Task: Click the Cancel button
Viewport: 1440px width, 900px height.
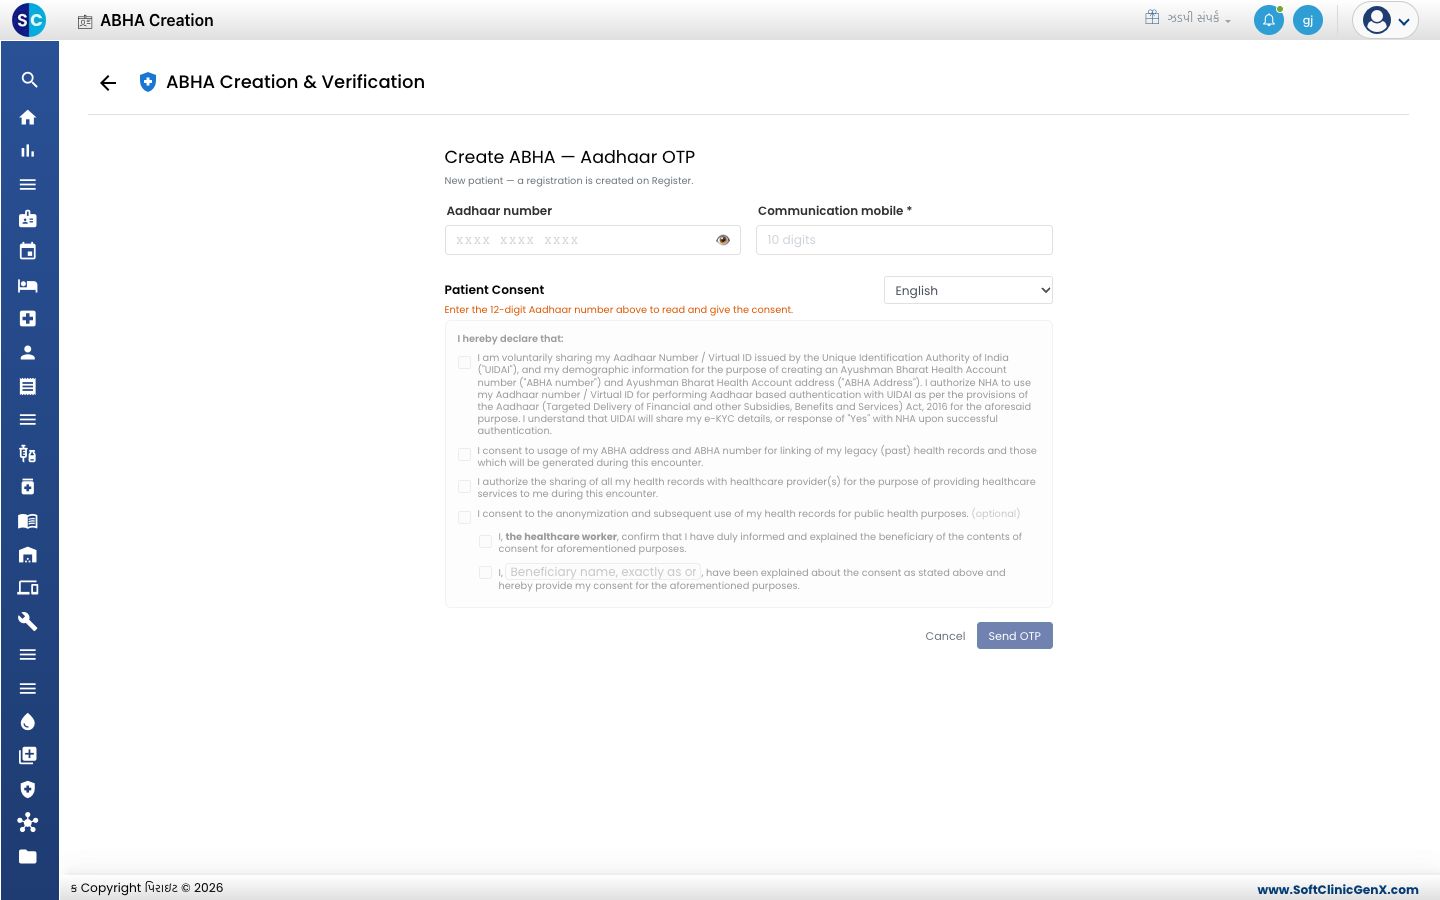Action: 945,636
